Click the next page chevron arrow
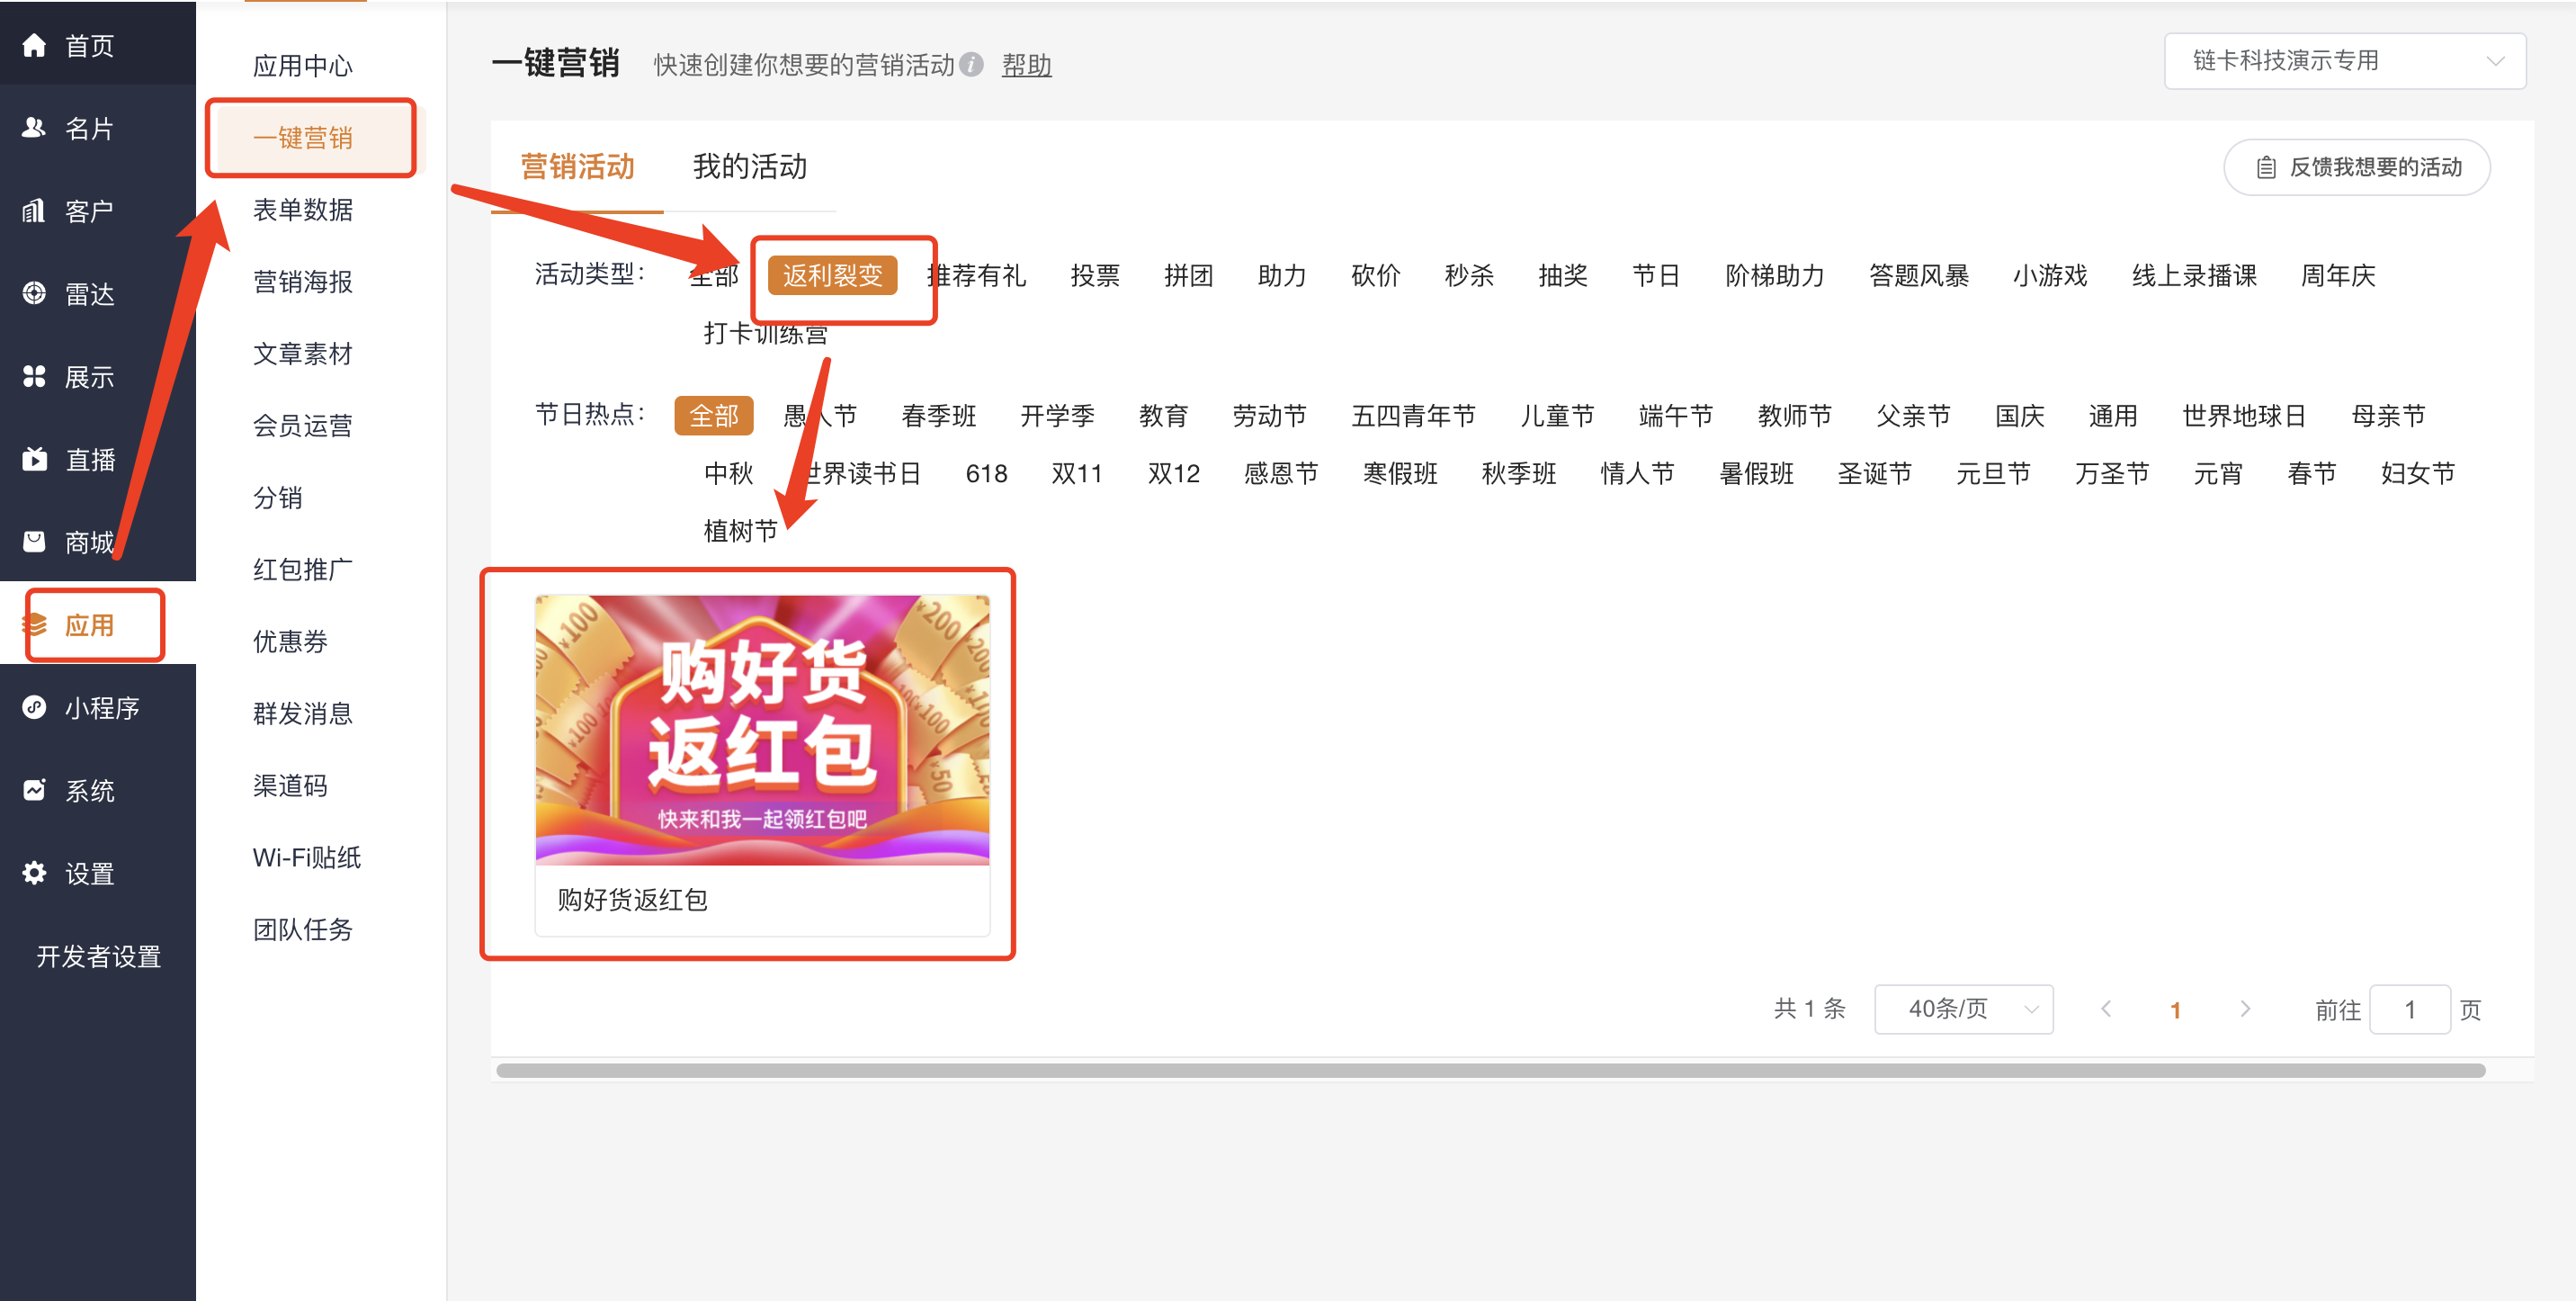The height and width of the screenshot is (1301, 2576). (x=2245, y=1009)
